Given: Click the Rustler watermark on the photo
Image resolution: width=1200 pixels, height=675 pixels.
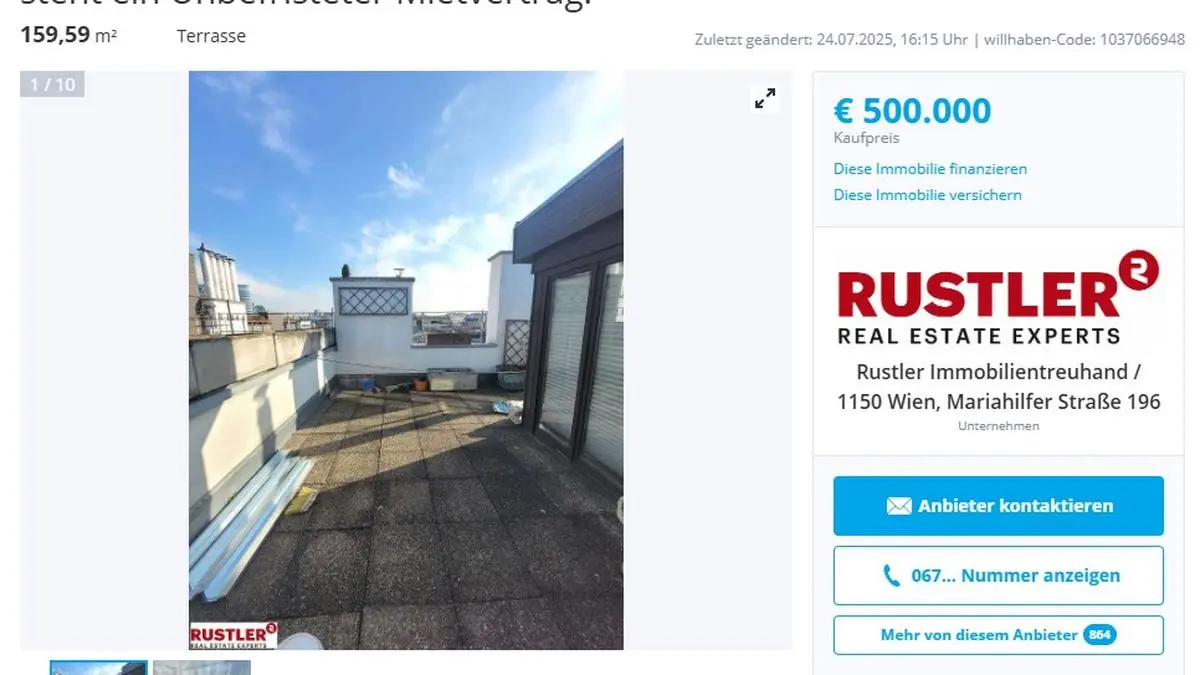Looking at the screenshot, I should pyautogui.click(x=233, y=636).
